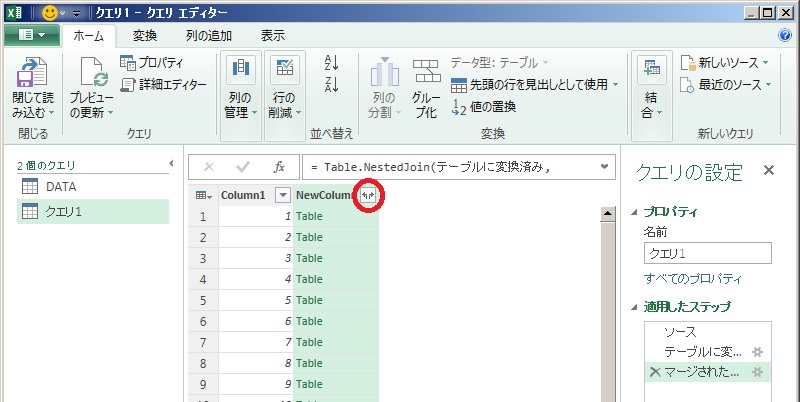
Task: Click 列の管理 (Manage Columns) icon
Action: tap(240, 70)
